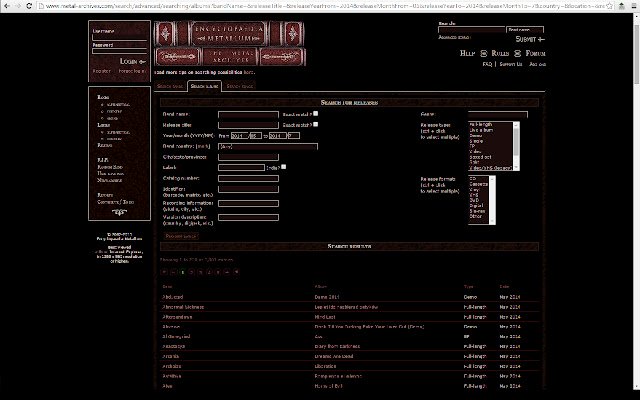This screenshot has height=400, width=640.
Task: Go back with the browser back arrow
Action: point(7,6)
